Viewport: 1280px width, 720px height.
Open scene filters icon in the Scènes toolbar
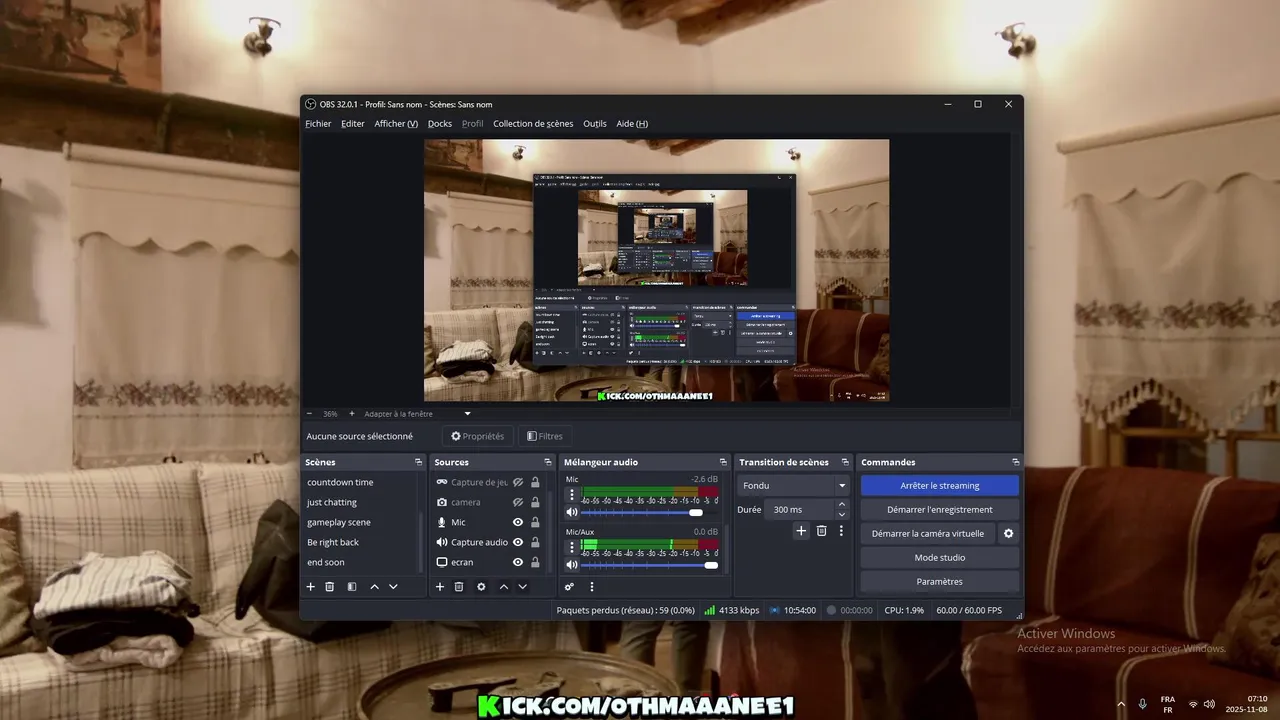[x=352, y=587]
